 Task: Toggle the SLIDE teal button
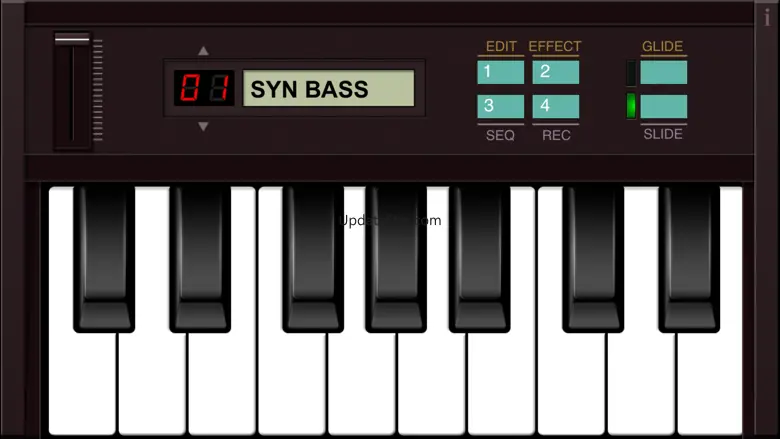coord(664,106)
